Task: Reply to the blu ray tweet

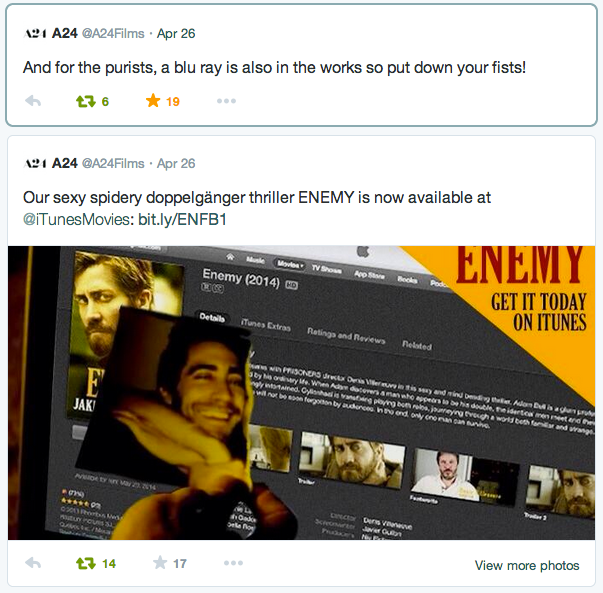Action: (x=33, y=101)
